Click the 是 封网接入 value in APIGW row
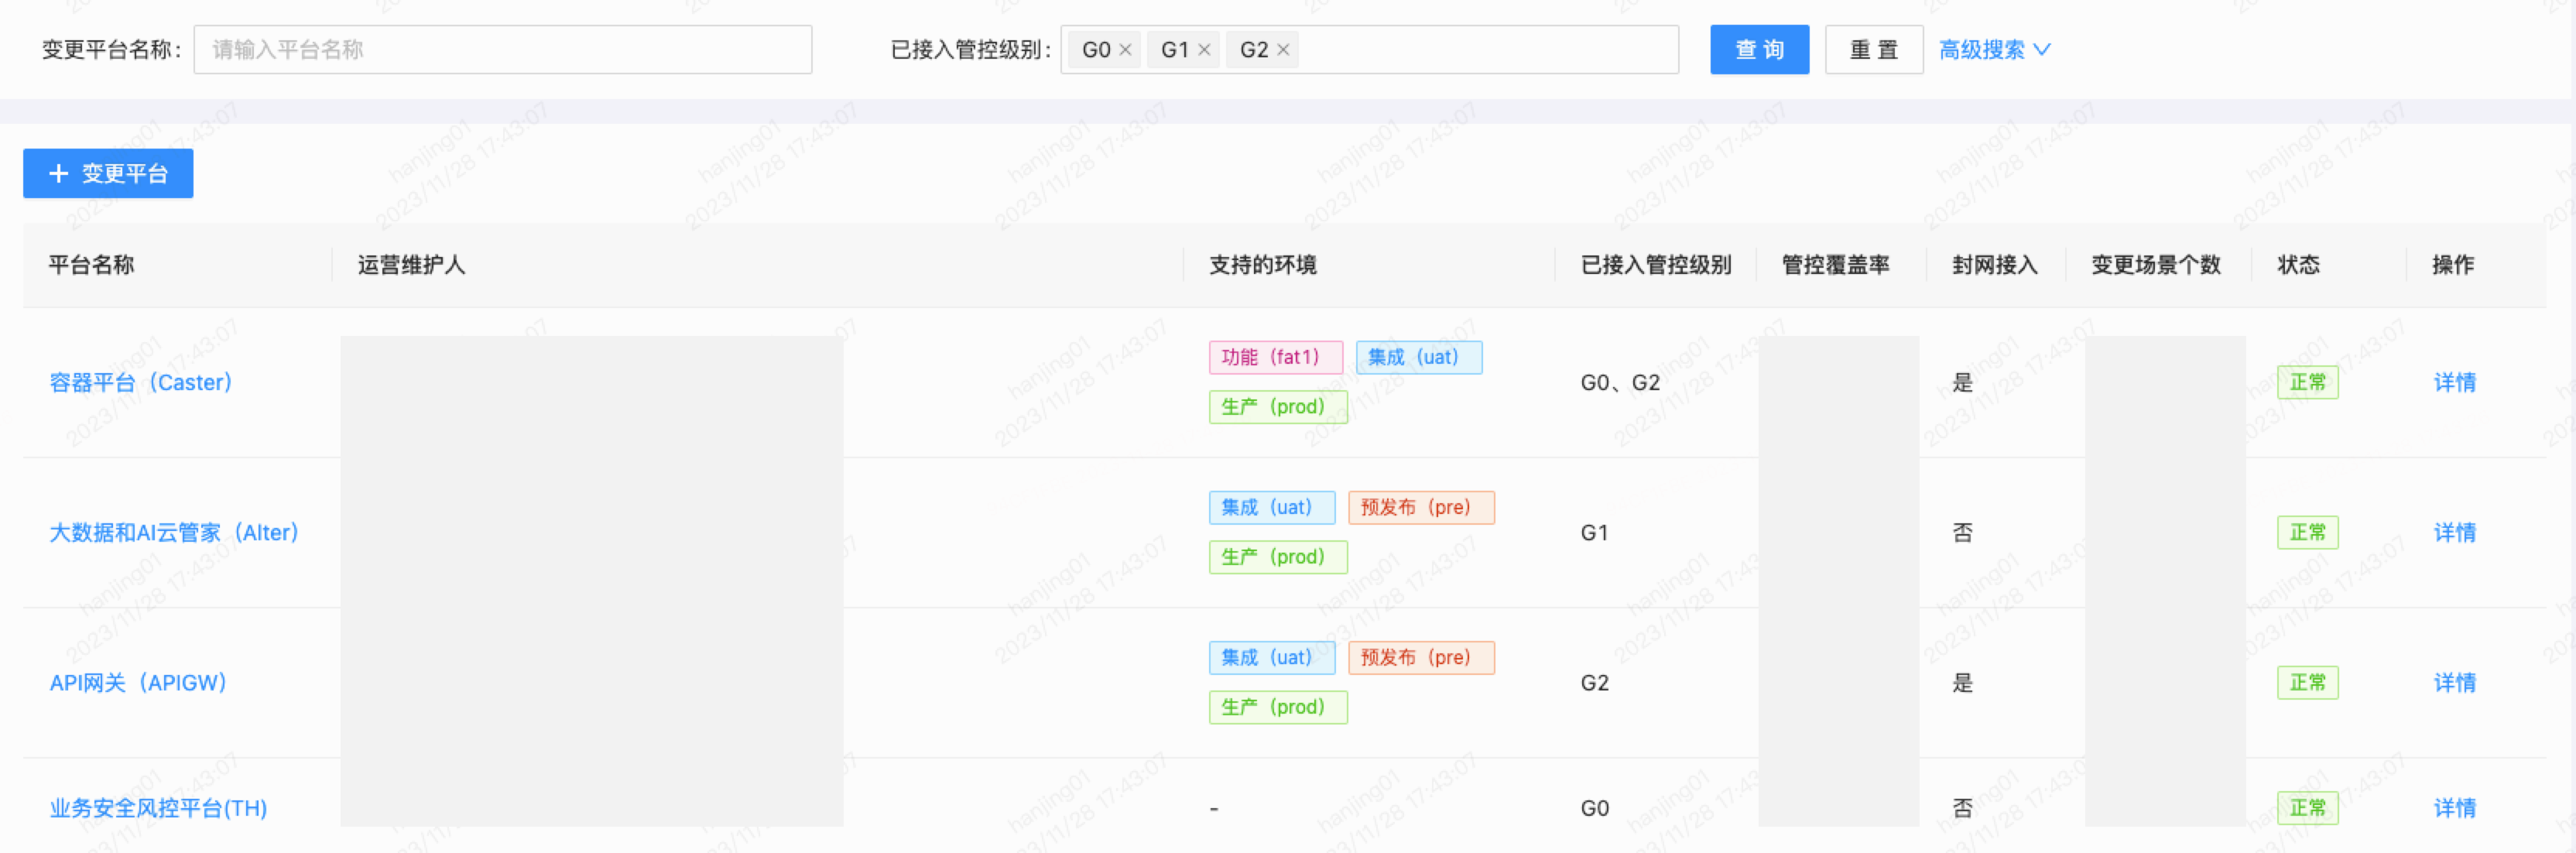This screenshot has width=2576, height=853. [x=1963, y=682]
